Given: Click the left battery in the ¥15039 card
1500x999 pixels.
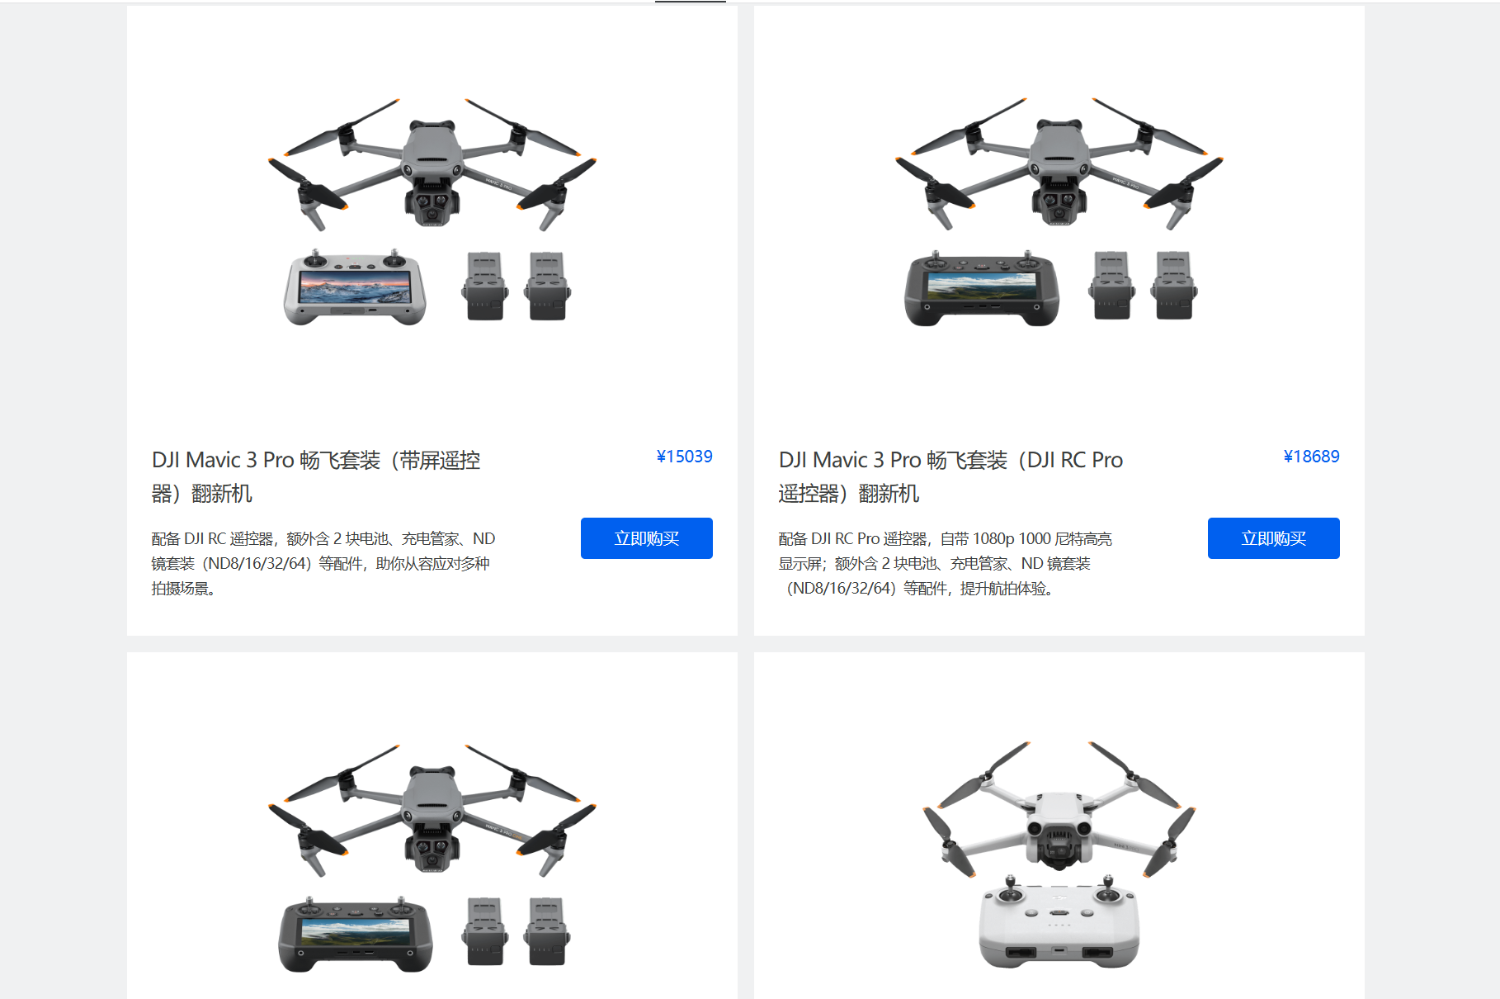Looking at the screenshot, I should pos(485,286).
